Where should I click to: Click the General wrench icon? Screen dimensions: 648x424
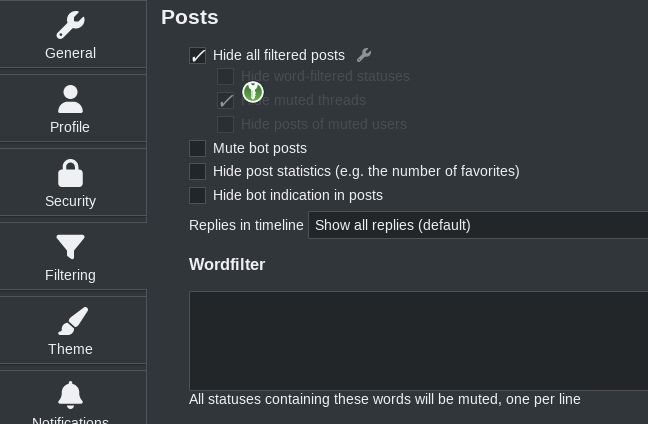tap(70, 25)
